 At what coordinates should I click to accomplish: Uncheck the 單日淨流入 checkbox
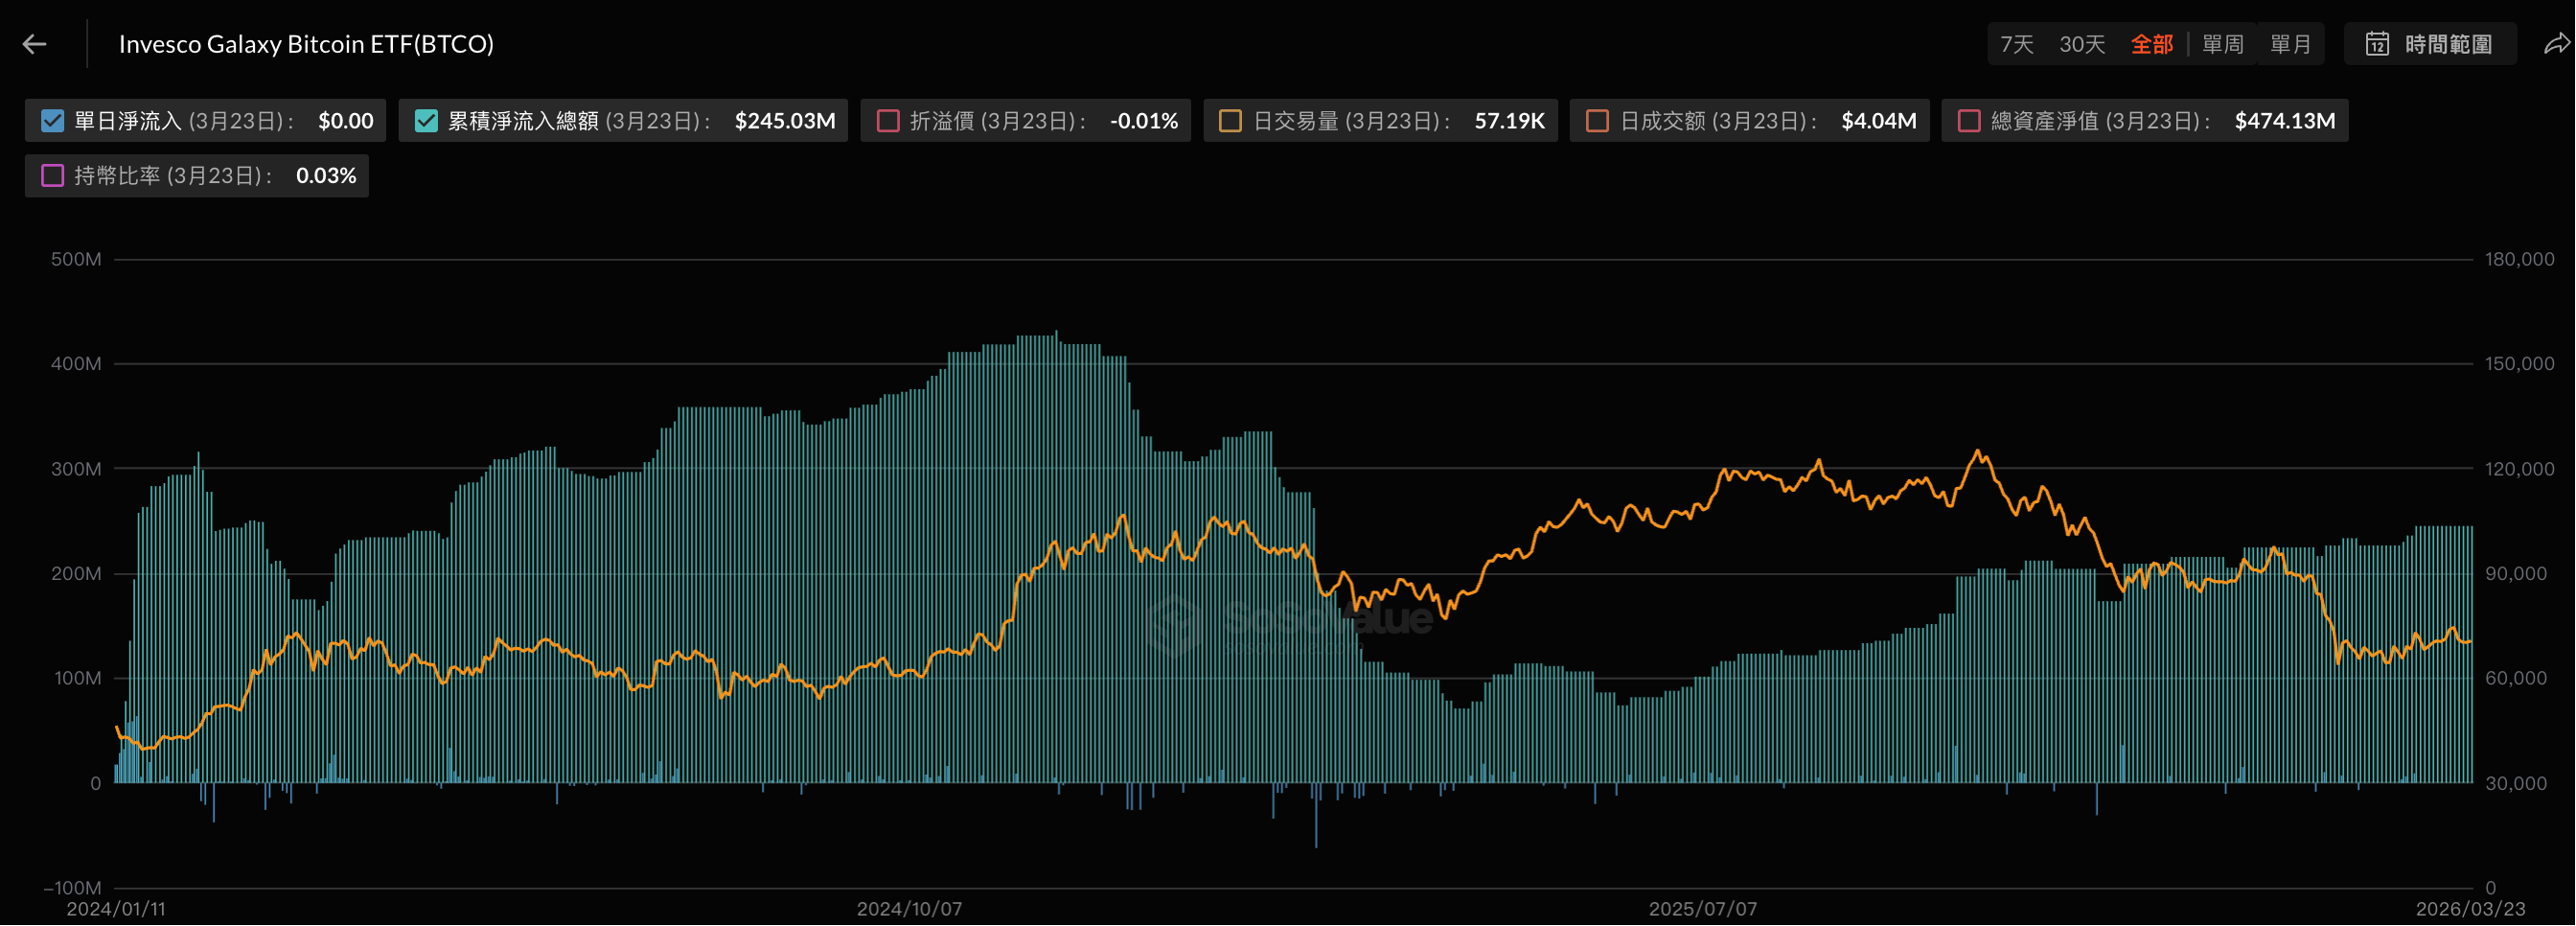click(53, 121)
